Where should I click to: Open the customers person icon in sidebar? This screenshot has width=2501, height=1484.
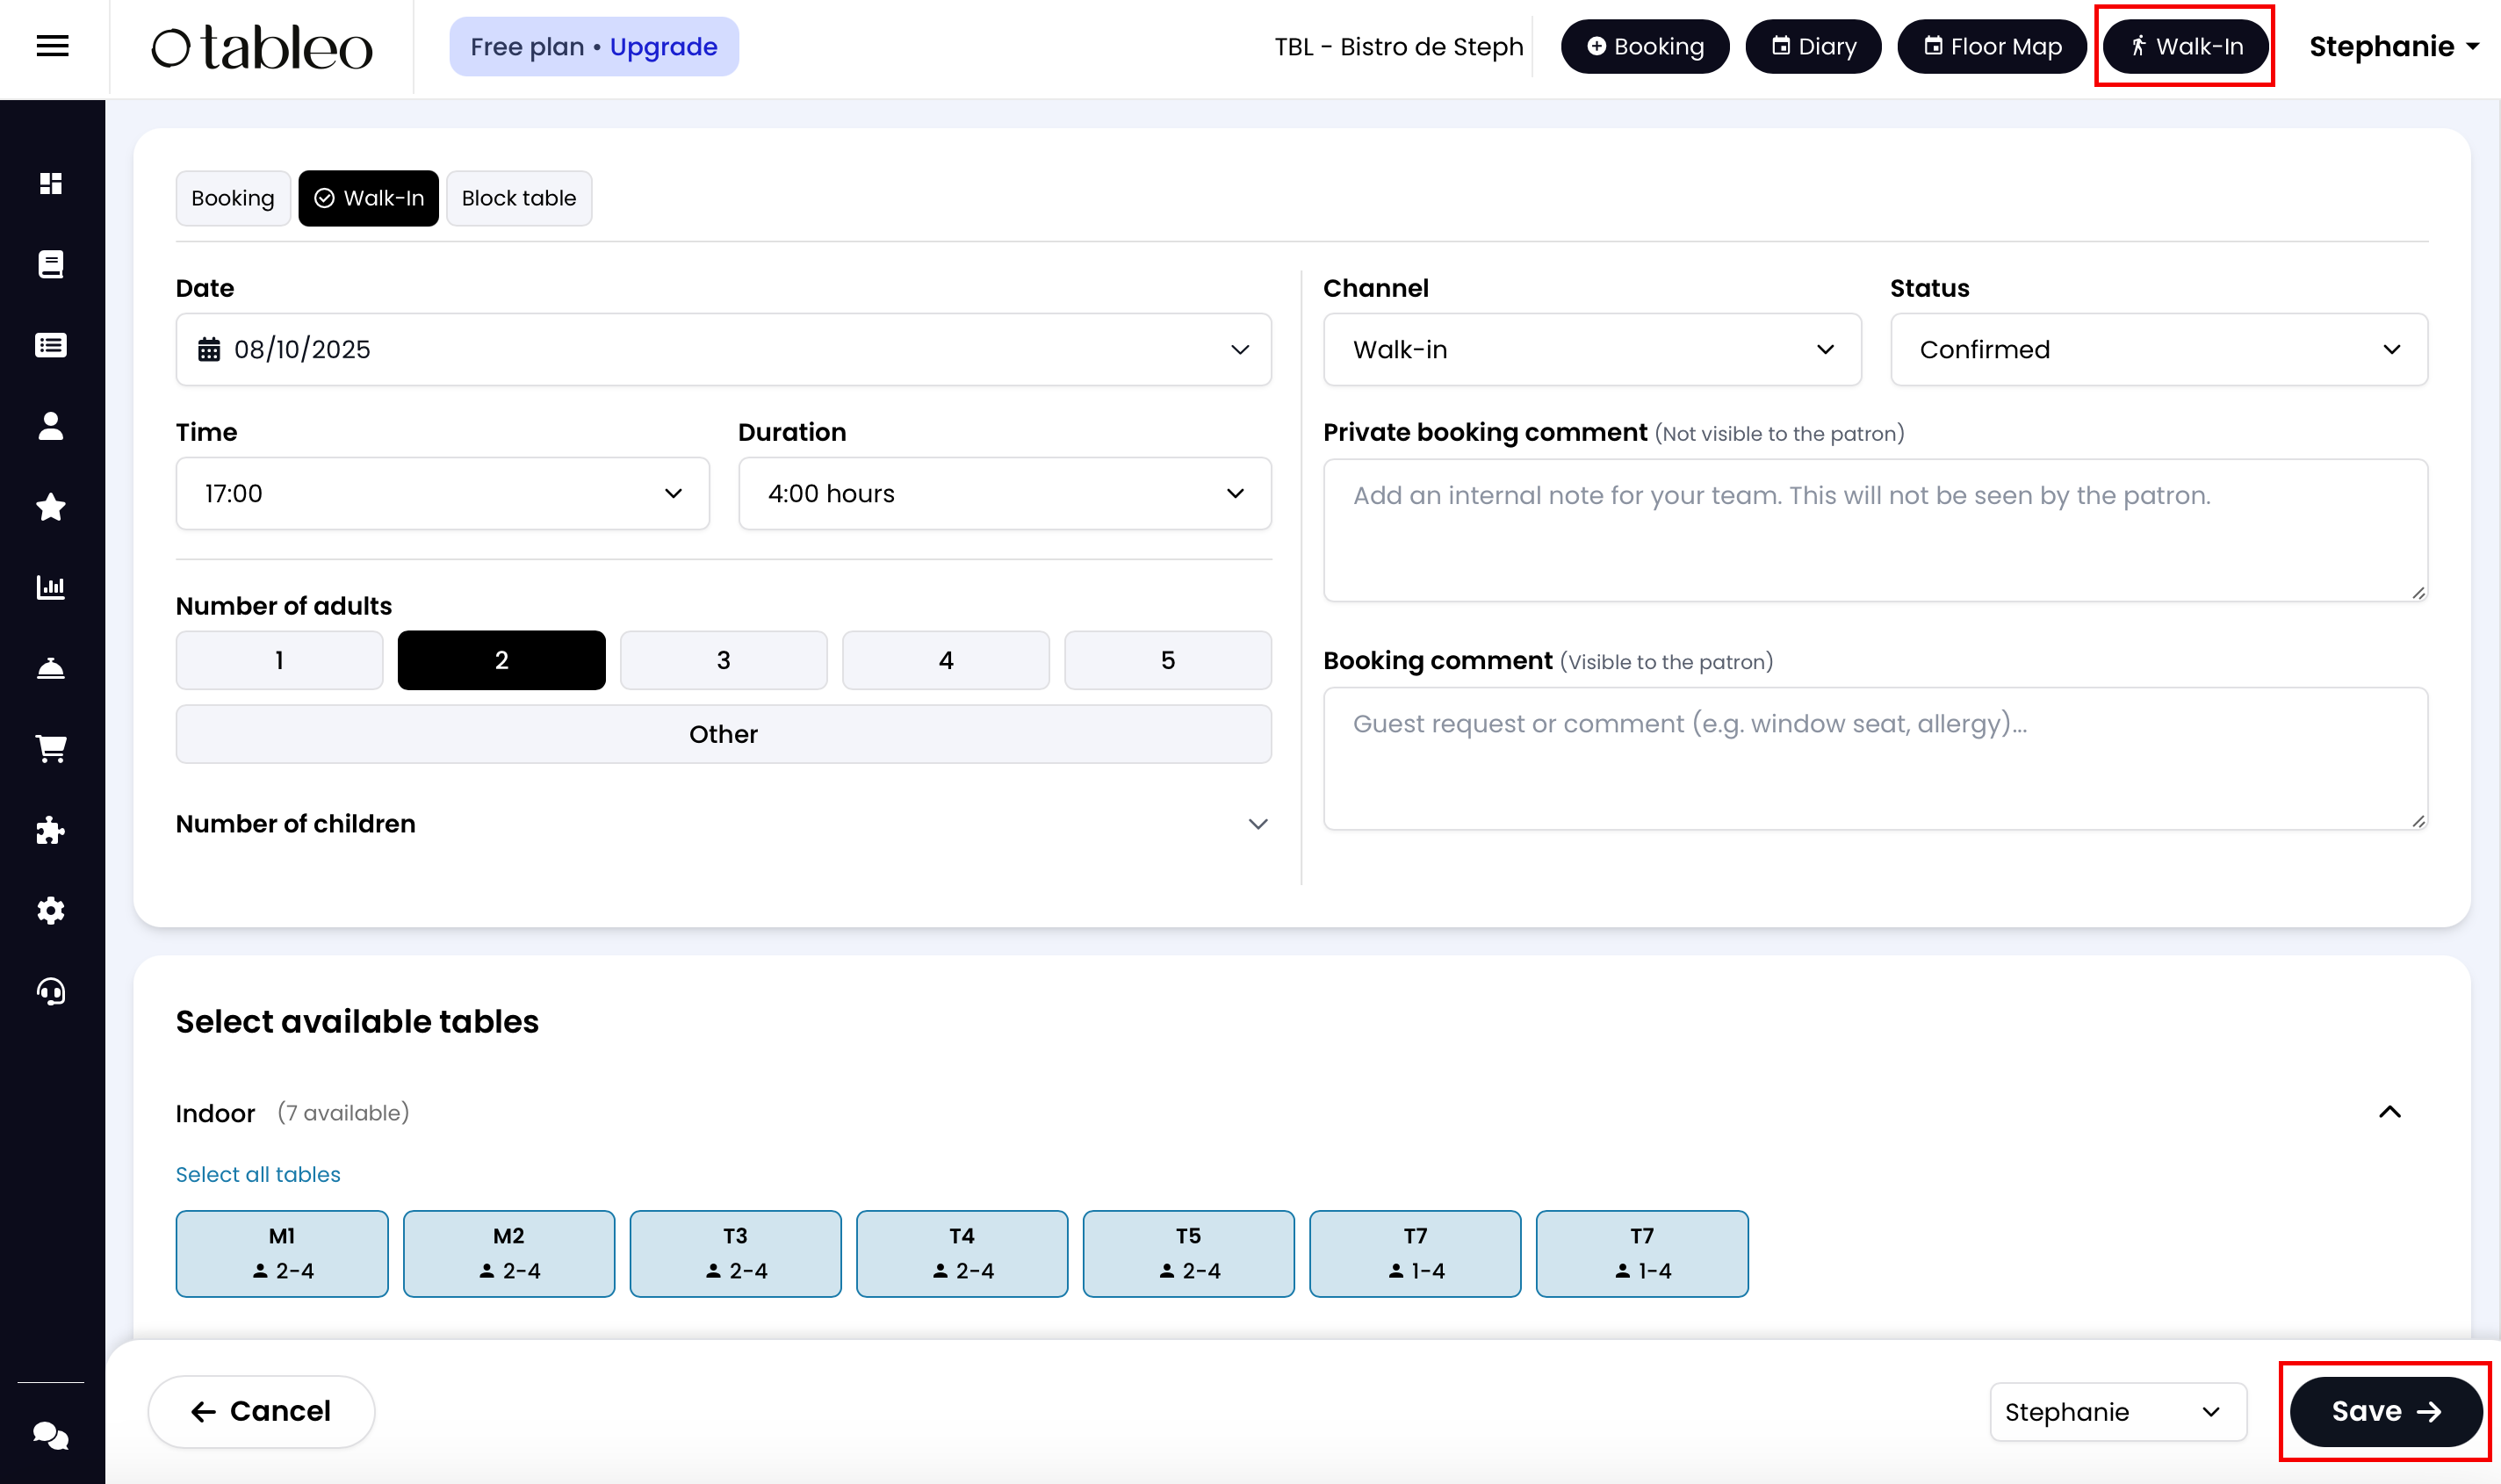pyautogui.click(x=51, y=426)
